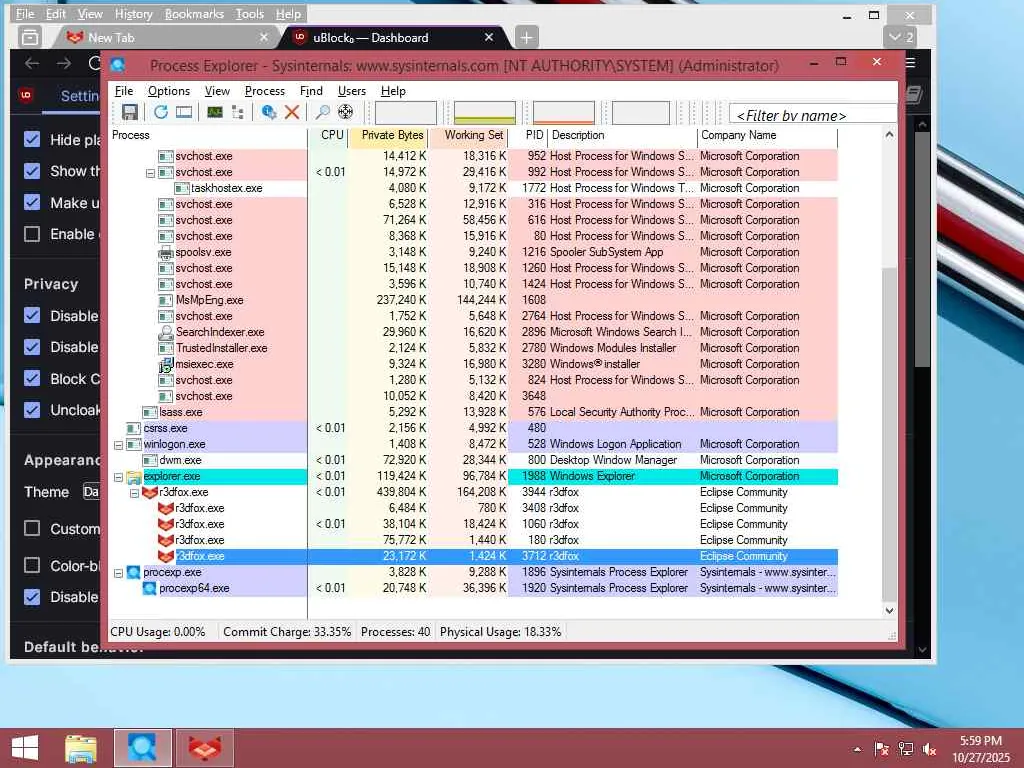
Task: Sort by the Private Bytes column header
Action: pos(388,135)
